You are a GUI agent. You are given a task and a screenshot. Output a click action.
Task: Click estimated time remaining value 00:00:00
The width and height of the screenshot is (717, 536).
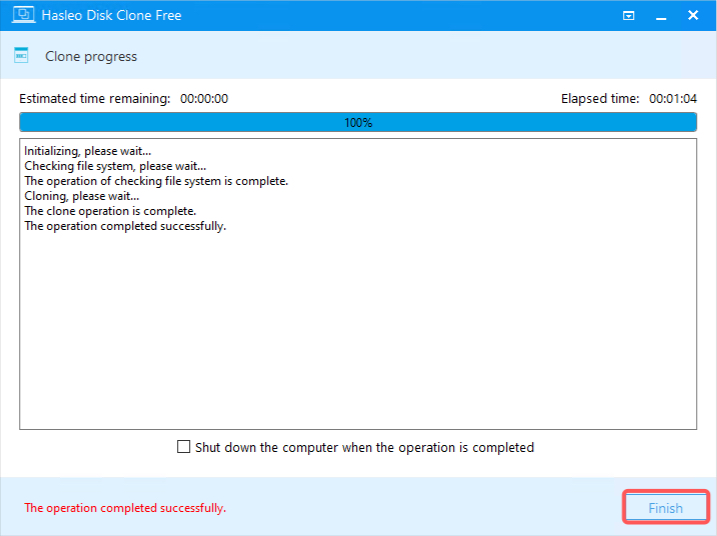click(x=204, y=99)
